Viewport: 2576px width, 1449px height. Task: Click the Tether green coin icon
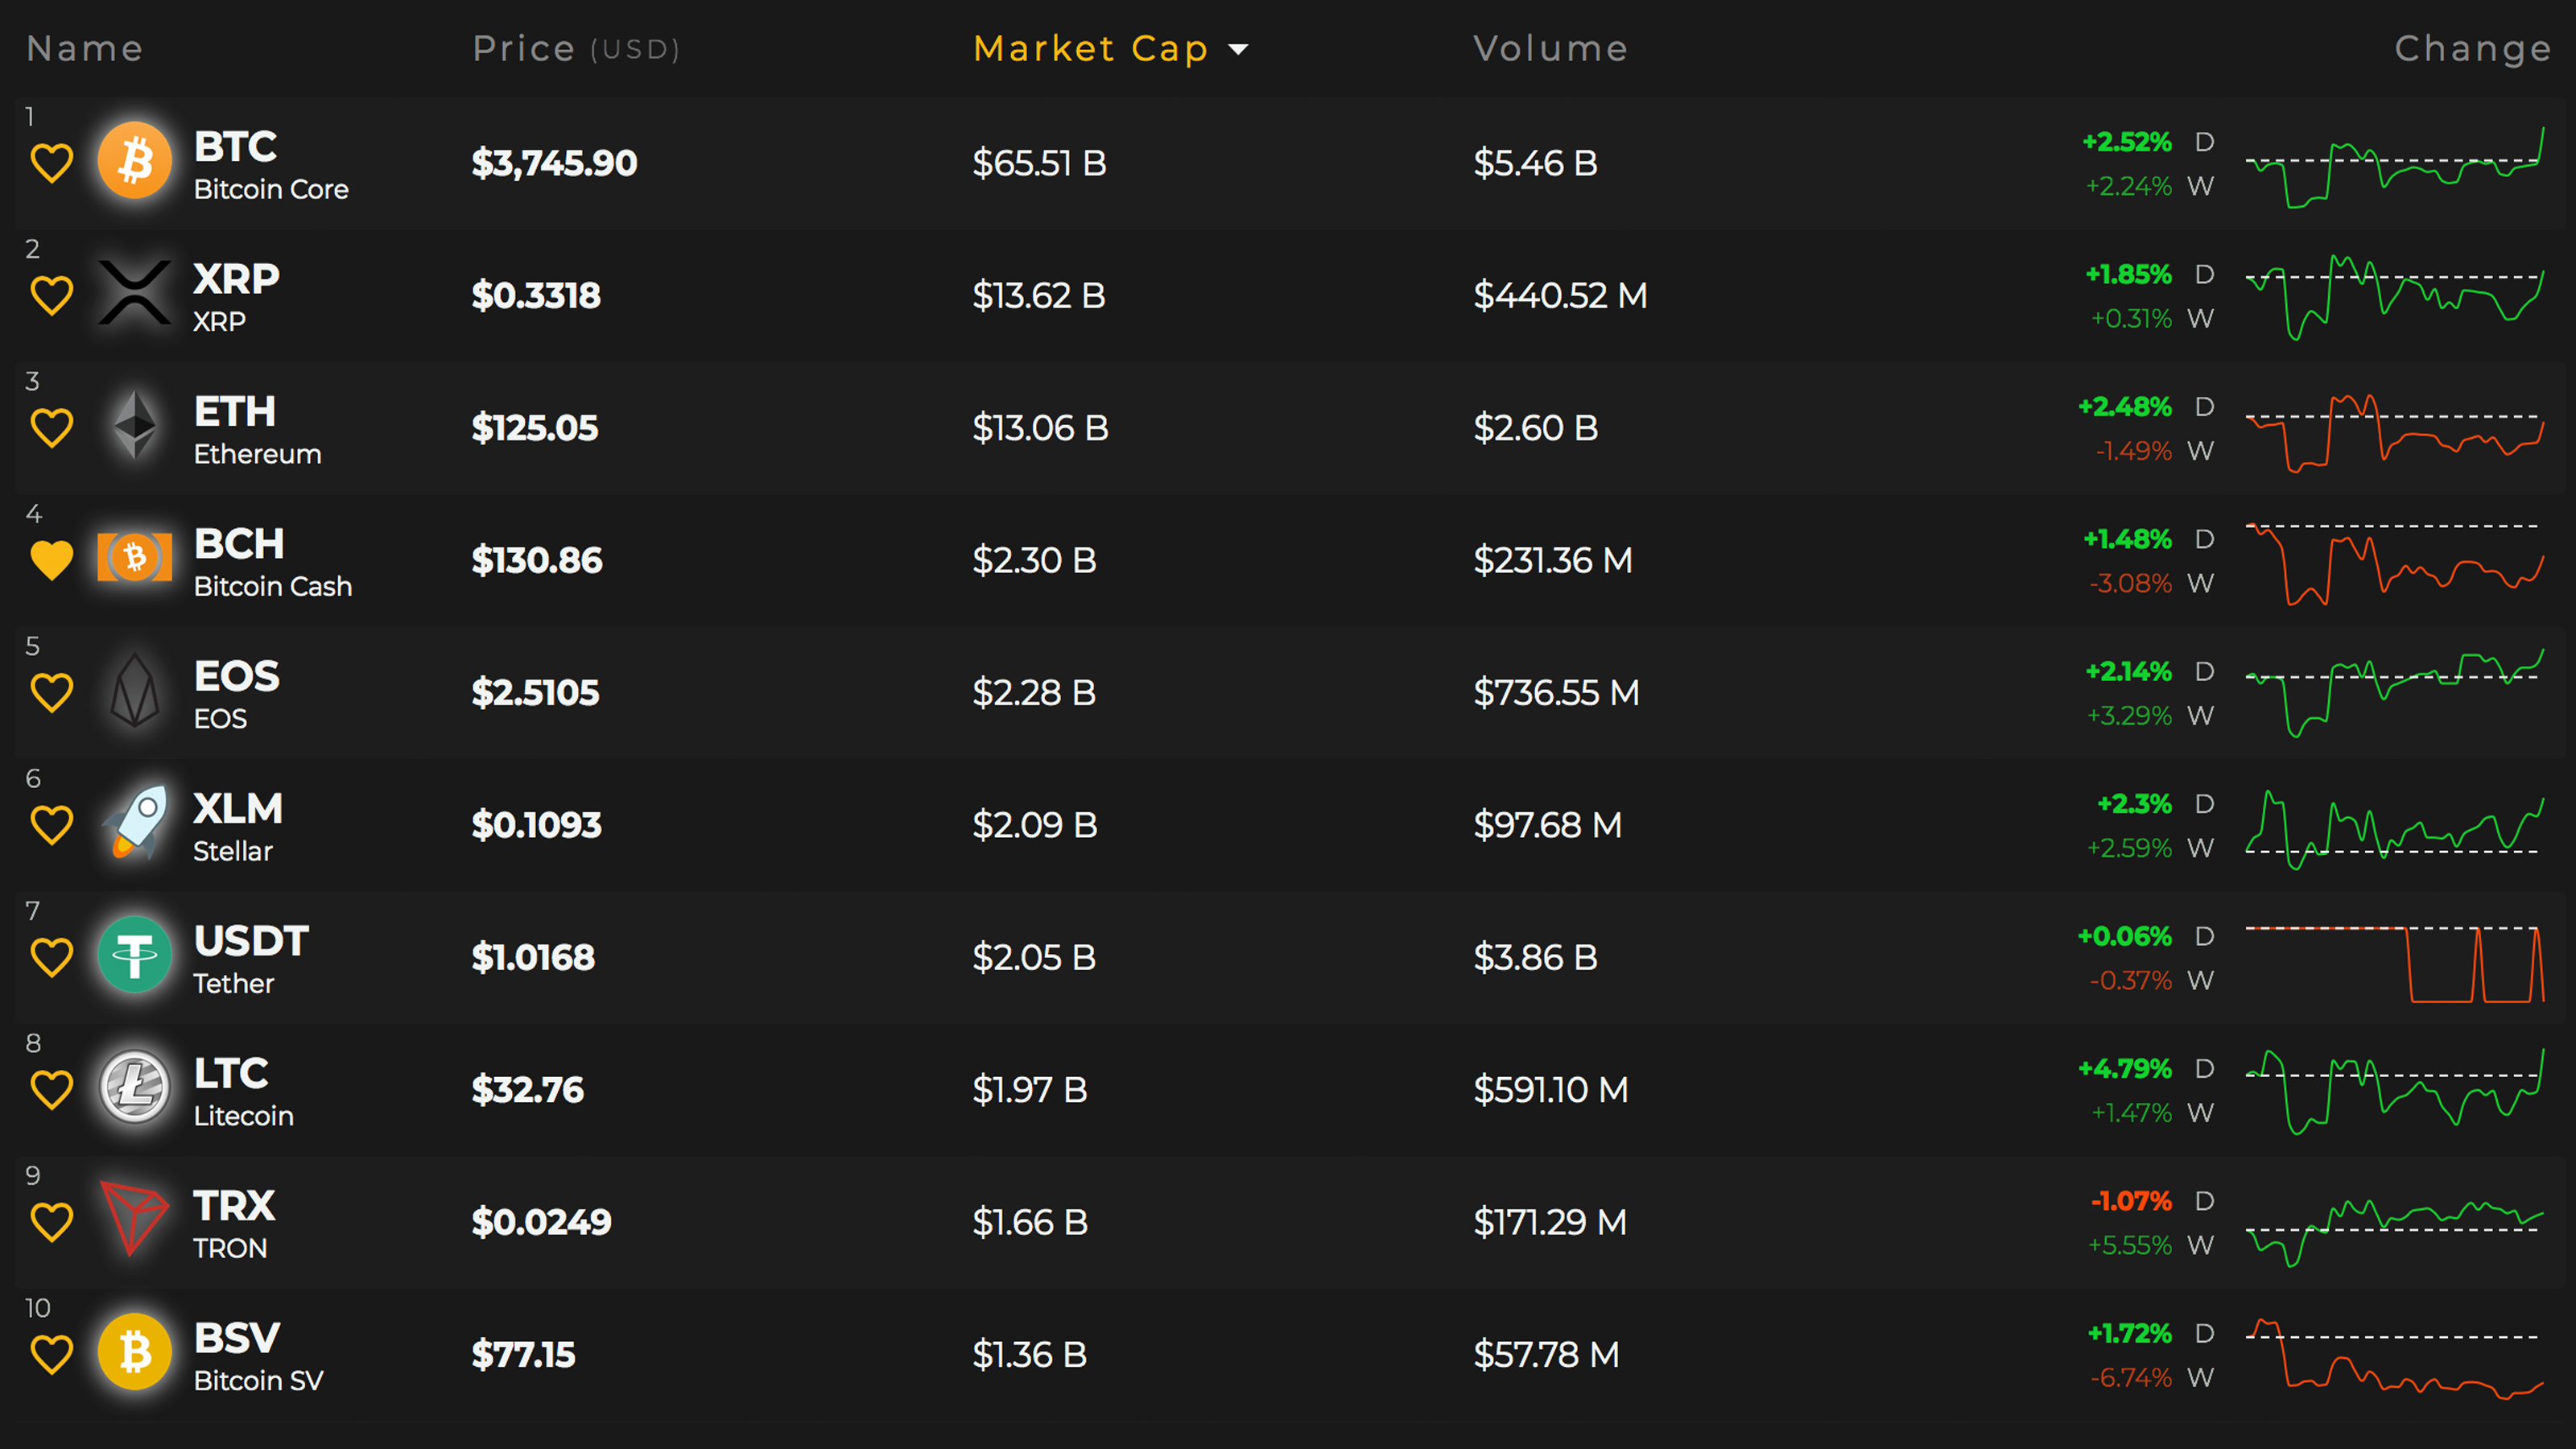click(x=135, y=955)
